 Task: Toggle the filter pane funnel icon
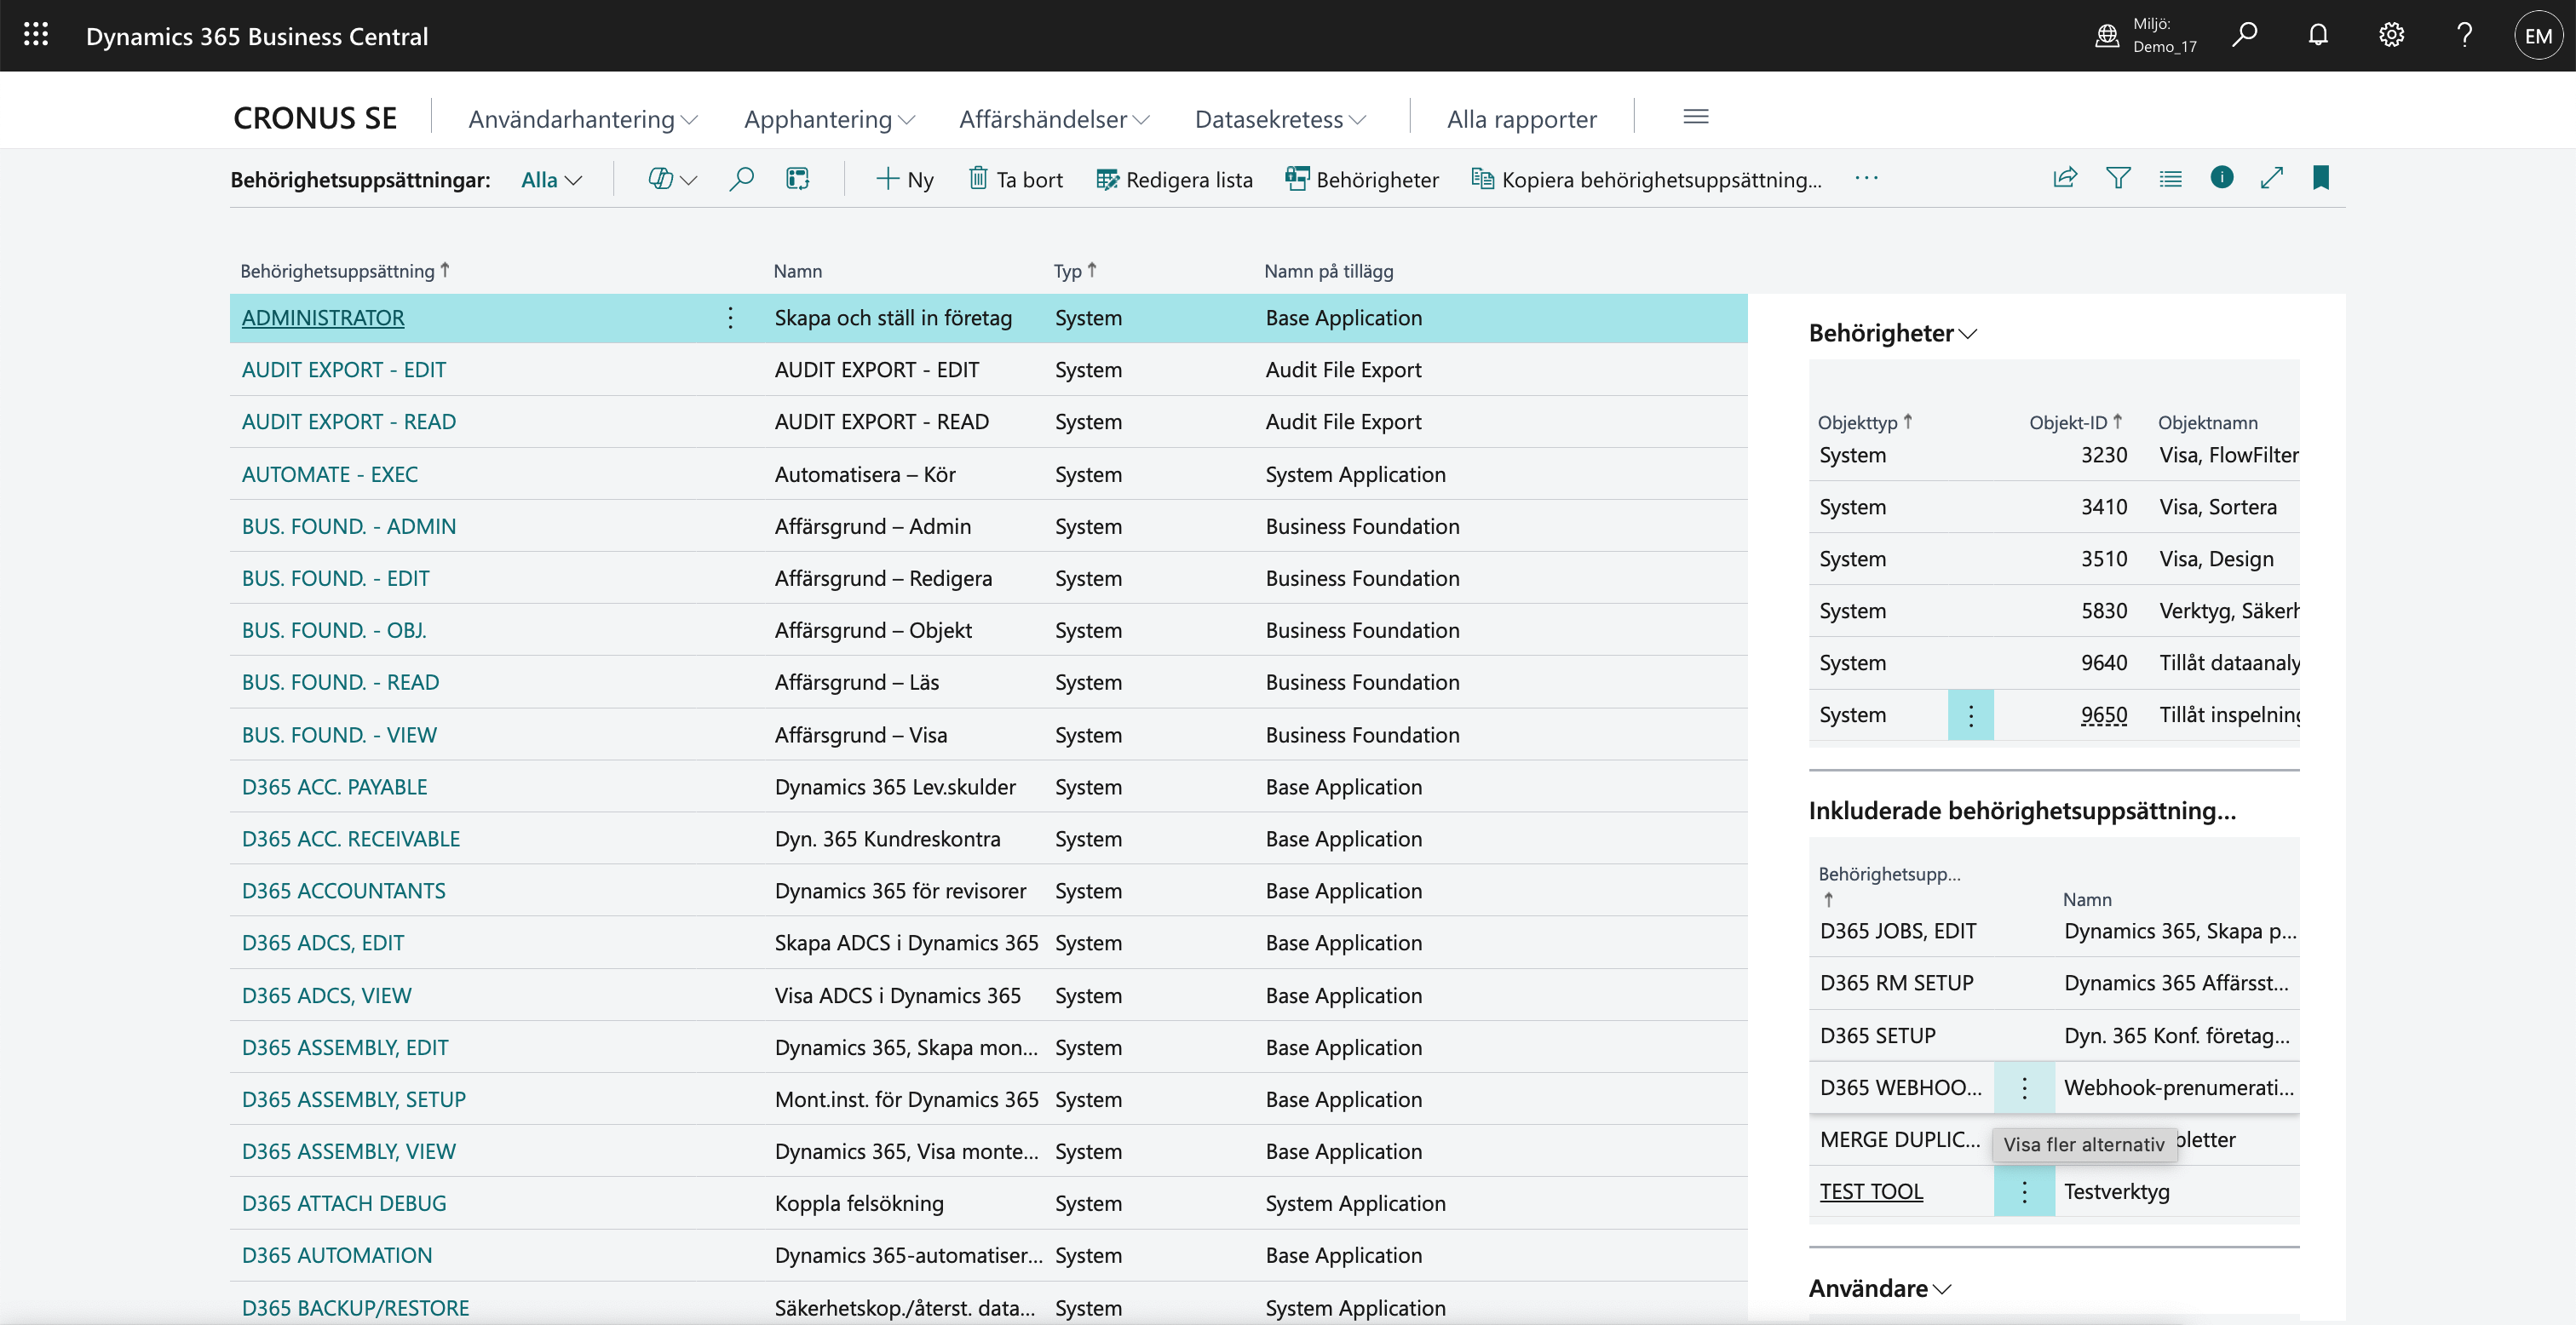pyautogui.click(x=2118, y=178)
